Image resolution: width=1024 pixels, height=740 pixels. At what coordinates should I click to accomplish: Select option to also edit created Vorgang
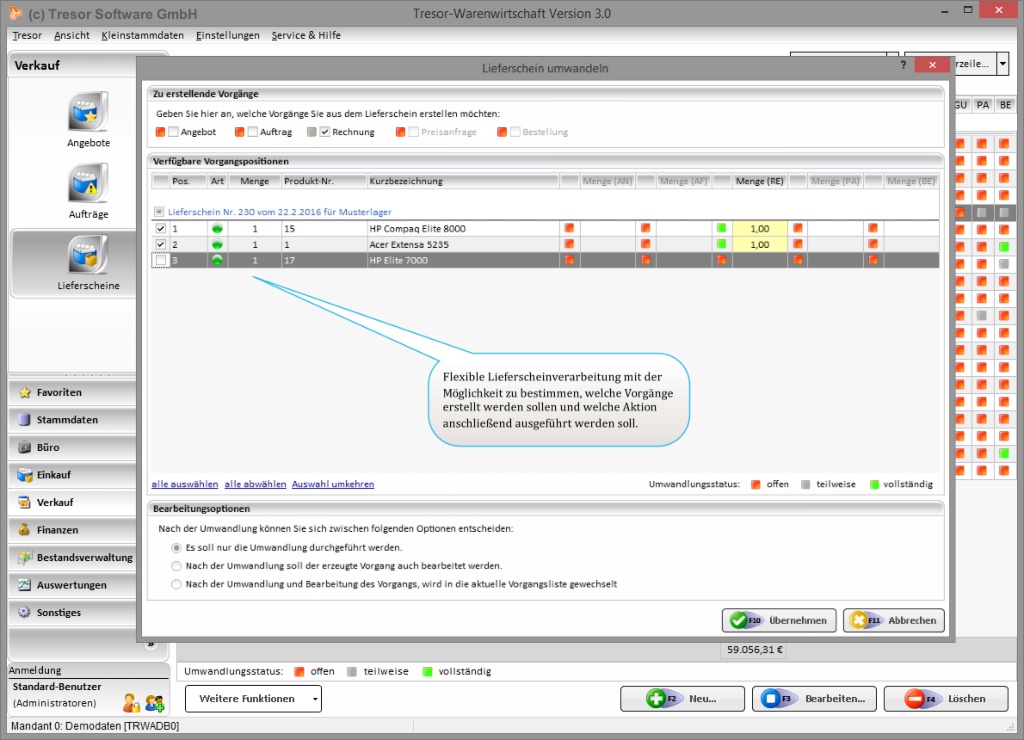(x=177, y=565)
